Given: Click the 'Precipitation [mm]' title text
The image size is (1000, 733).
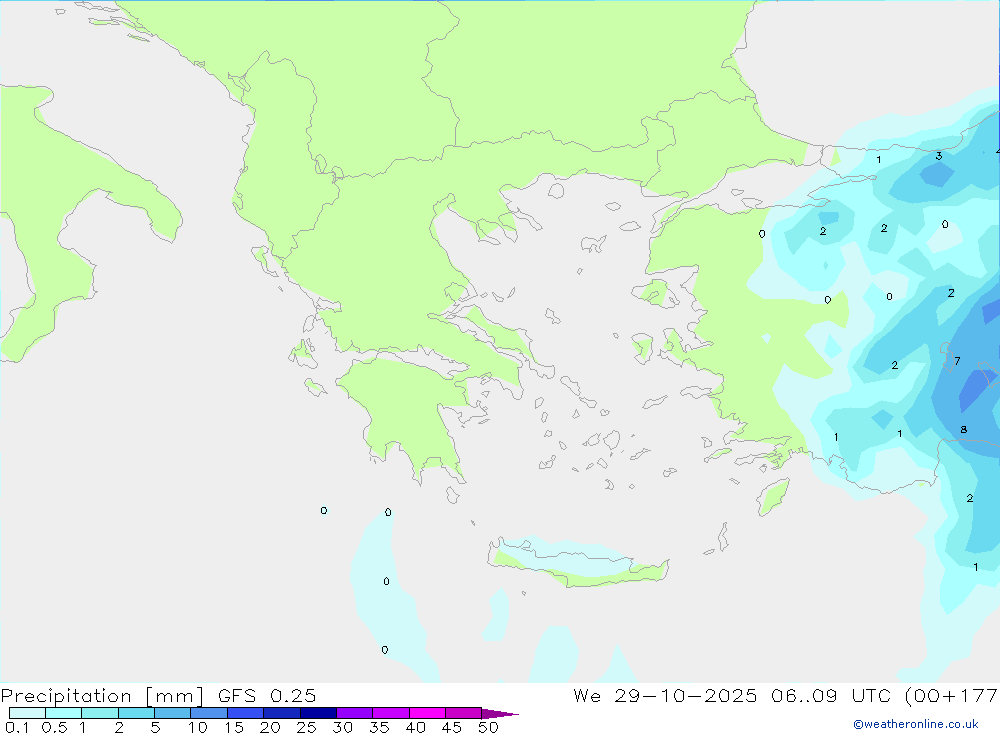Looking at the screenshot, I should (x=102, y=696).
